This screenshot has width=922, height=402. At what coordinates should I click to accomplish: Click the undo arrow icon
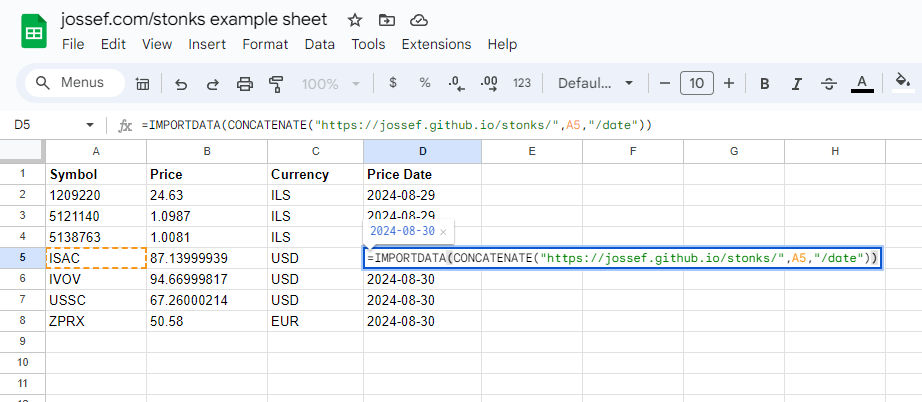181,84
